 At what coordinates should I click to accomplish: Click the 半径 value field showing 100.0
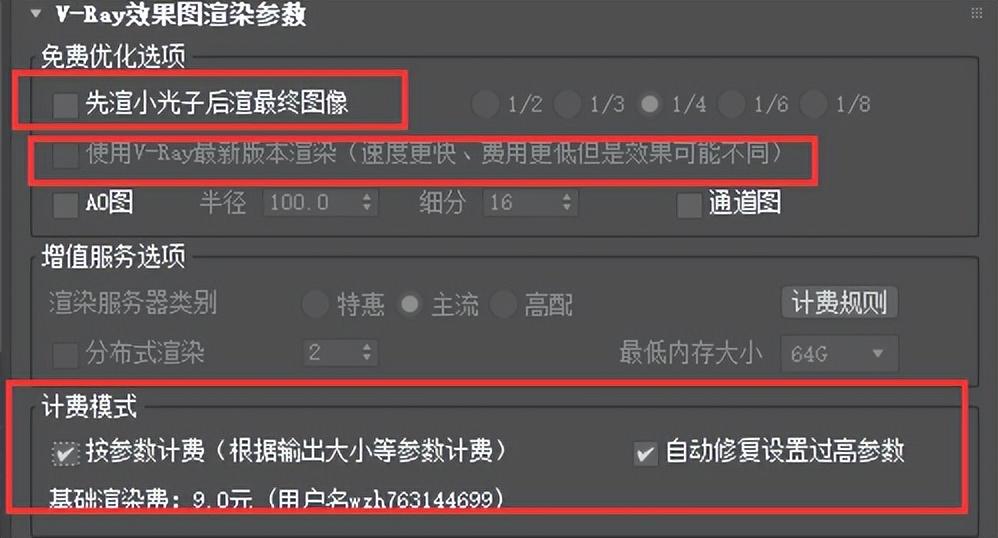(311, 203)
